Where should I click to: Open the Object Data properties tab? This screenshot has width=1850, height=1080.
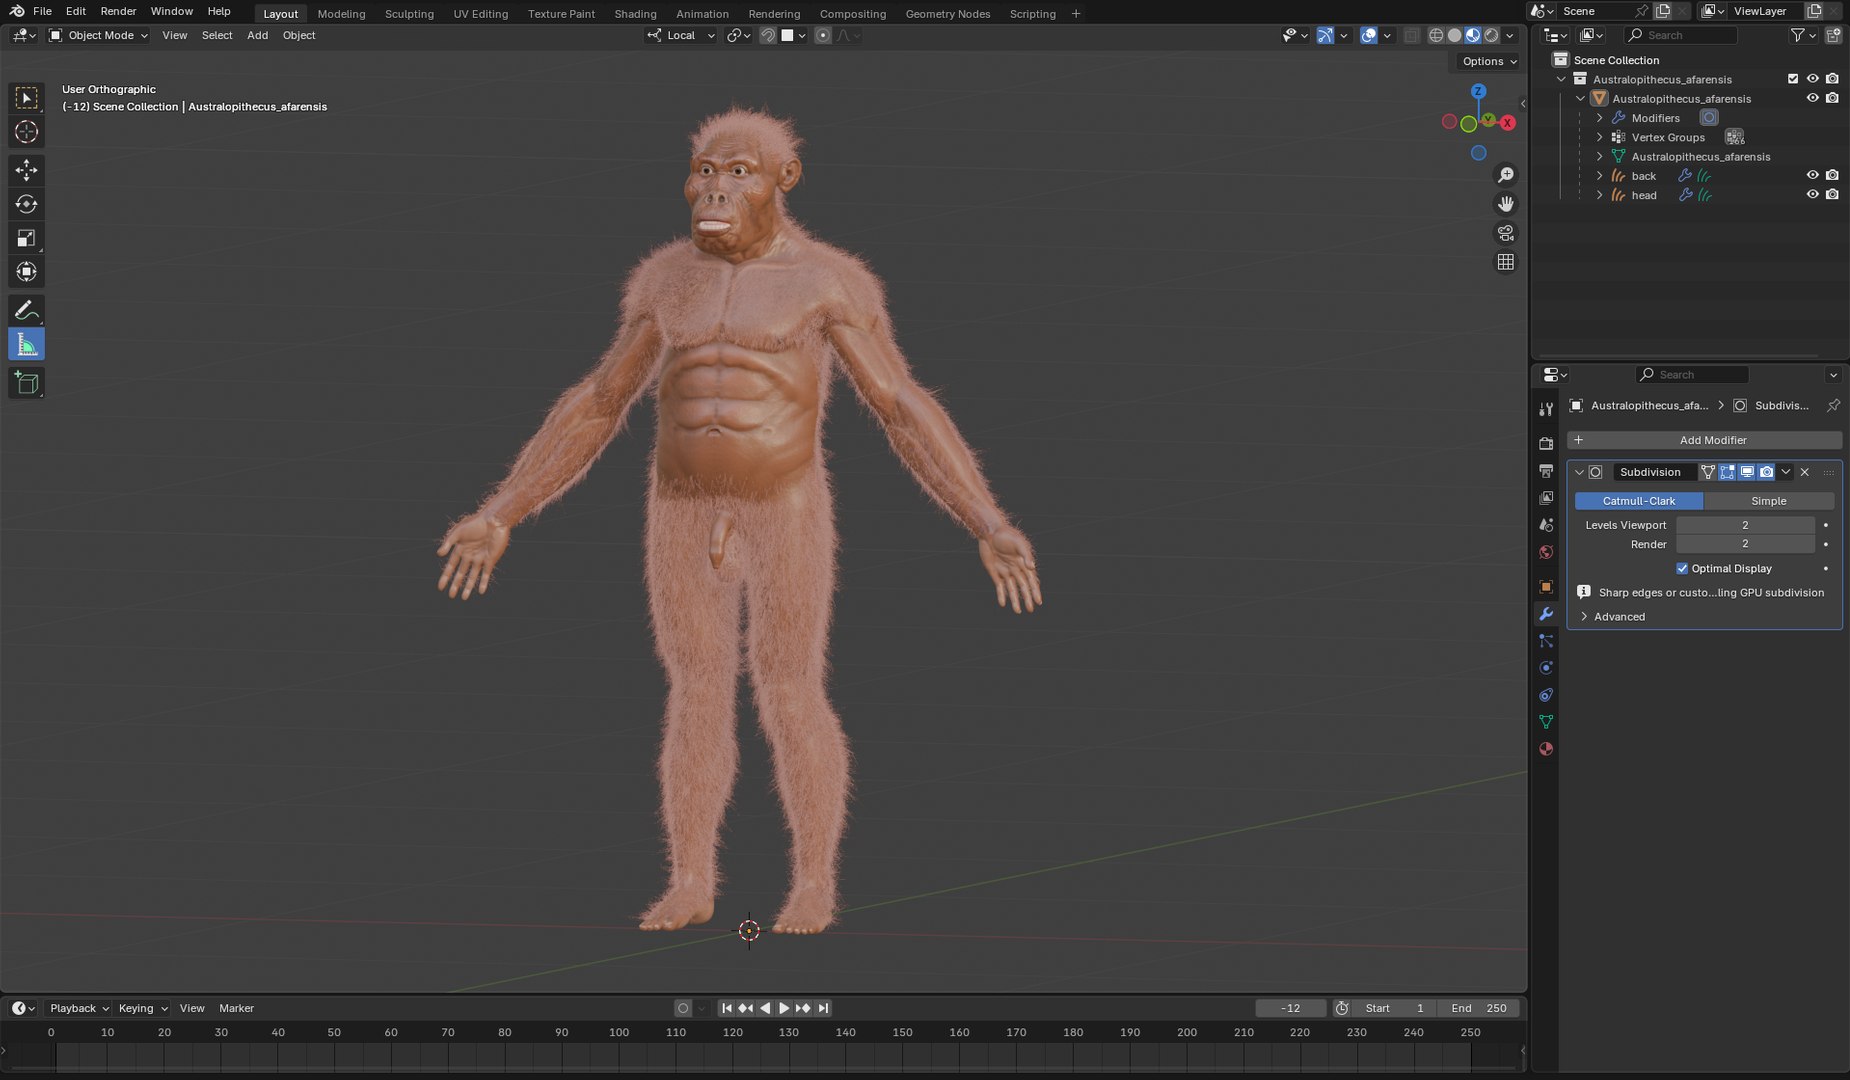pos(1546,722)
